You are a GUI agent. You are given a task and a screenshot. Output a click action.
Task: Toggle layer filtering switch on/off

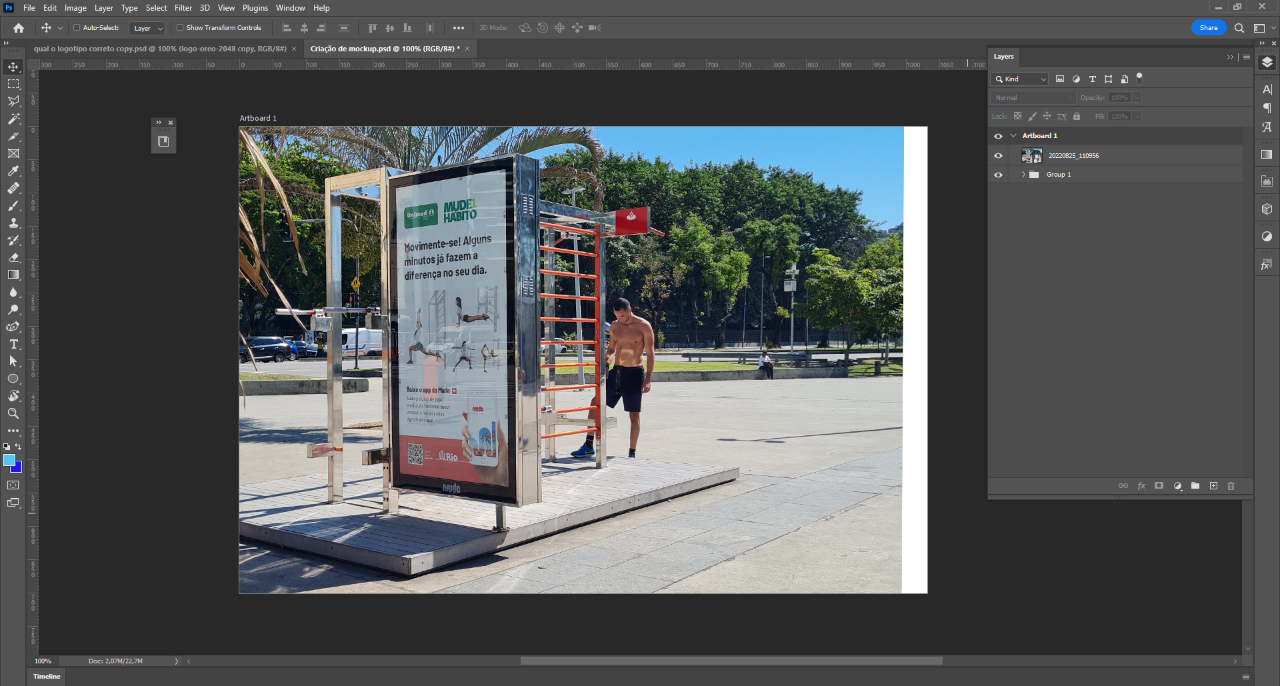pyautogui.click(x=1139, y=77)
